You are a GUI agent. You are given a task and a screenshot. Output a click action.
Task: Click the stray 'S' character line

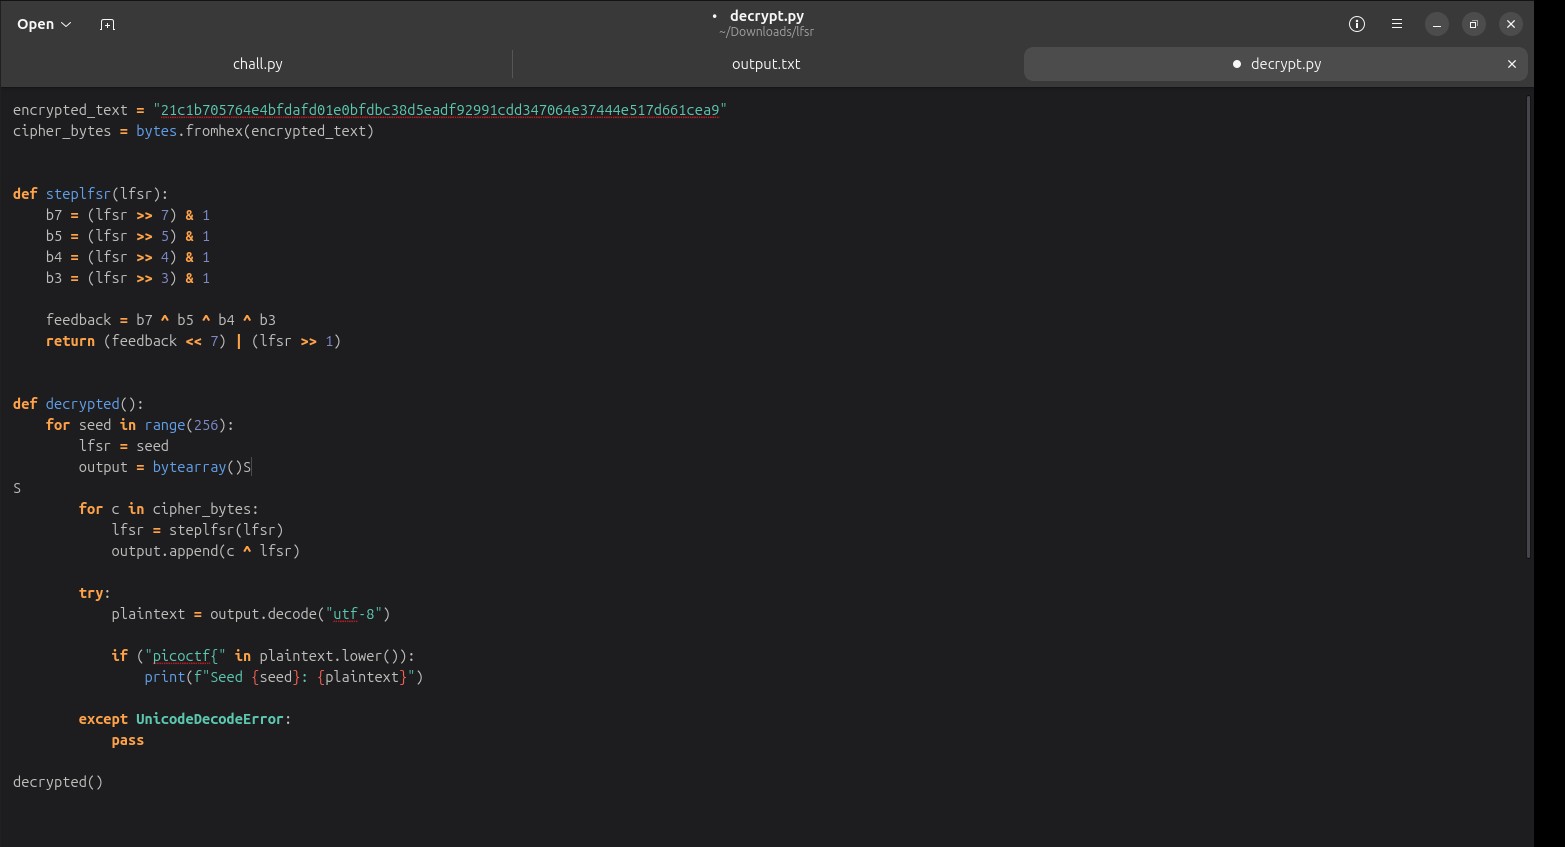[x=17, y=488]
